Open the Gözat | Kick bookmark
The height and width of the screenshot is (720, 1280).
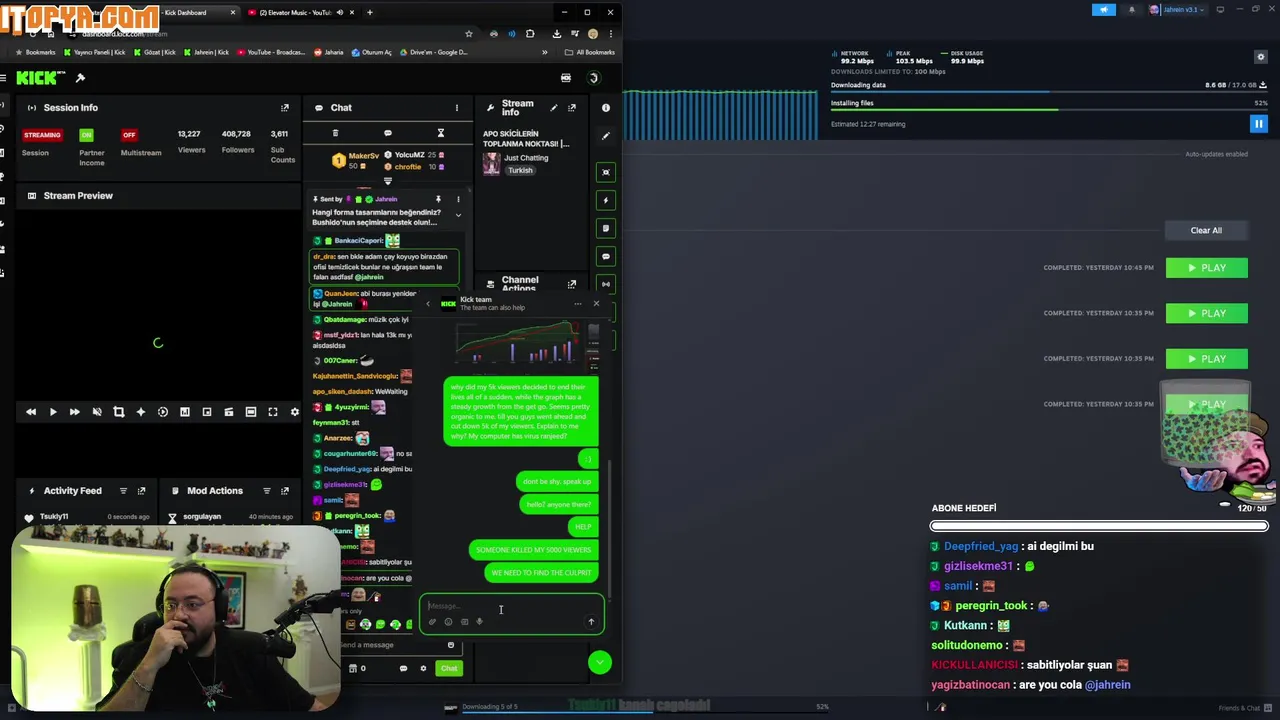coord(155,52)
